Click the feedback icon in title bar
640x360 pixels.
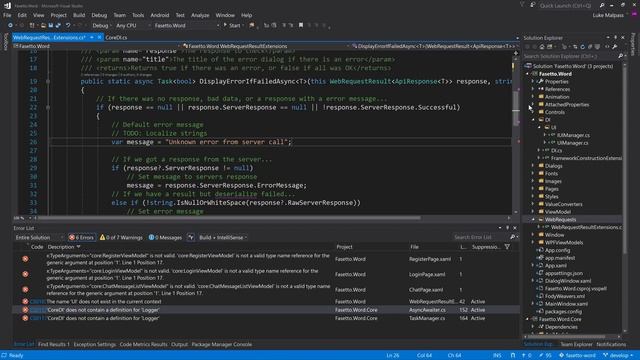(533, 5)
